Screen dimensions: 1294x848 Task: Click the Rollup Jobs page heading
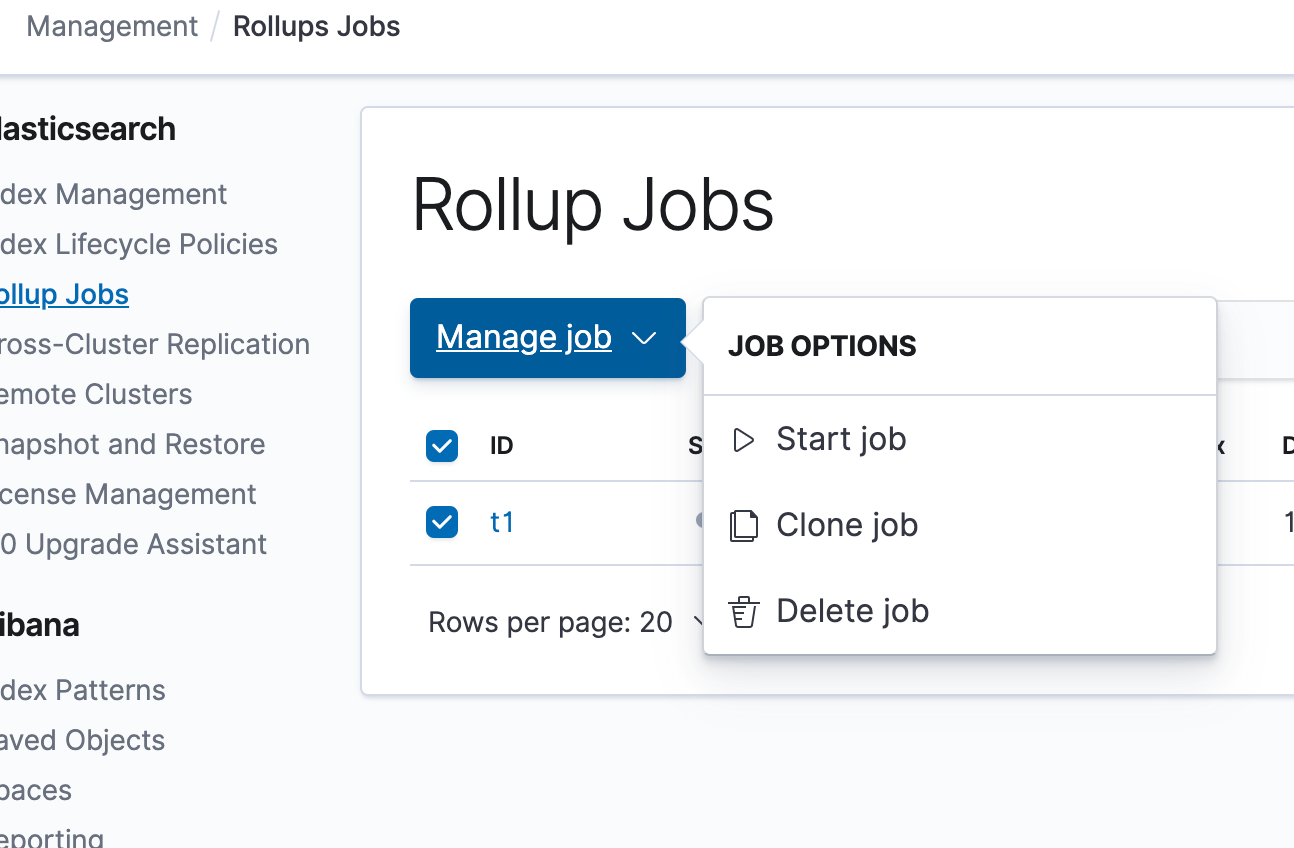(x=593, y=205)
